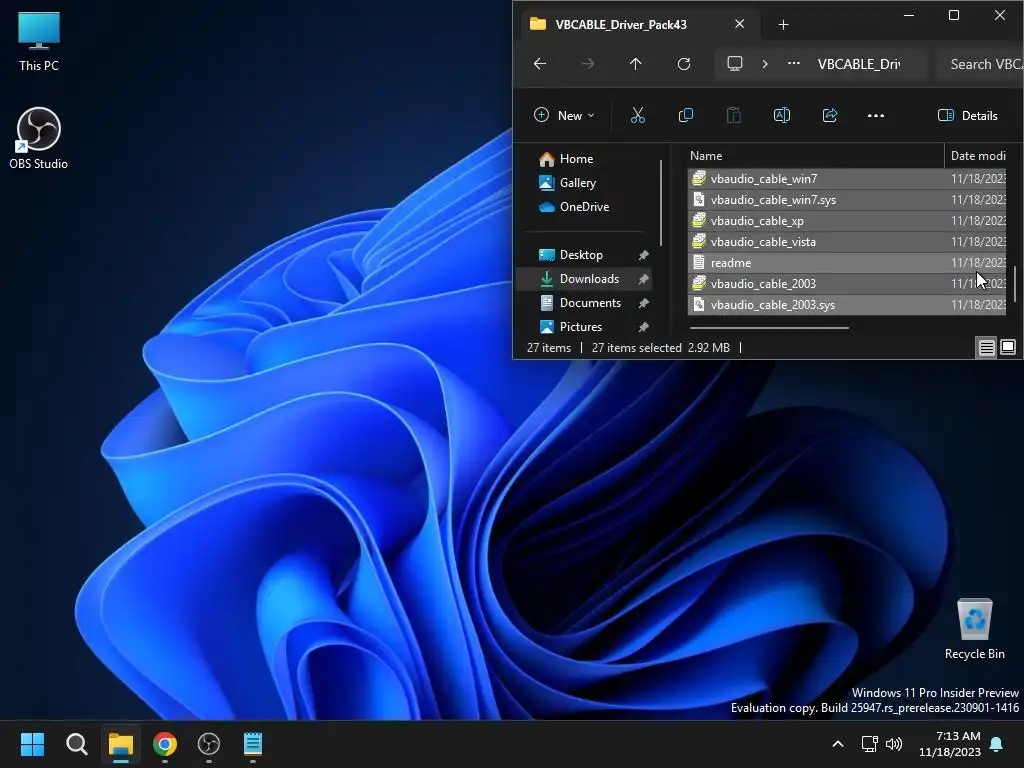Open the Windows Start button
1024x768 pixels.
pyautogui.click(x=32, y=744)
